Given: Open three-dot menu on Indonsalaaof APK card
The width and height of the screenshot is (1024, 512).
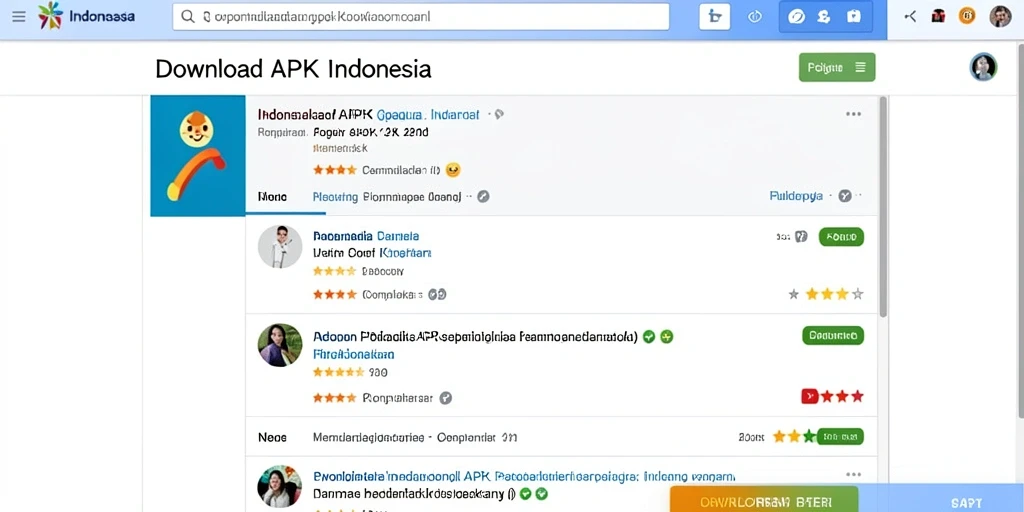Looking at the screenshot, I should point(853,114).
